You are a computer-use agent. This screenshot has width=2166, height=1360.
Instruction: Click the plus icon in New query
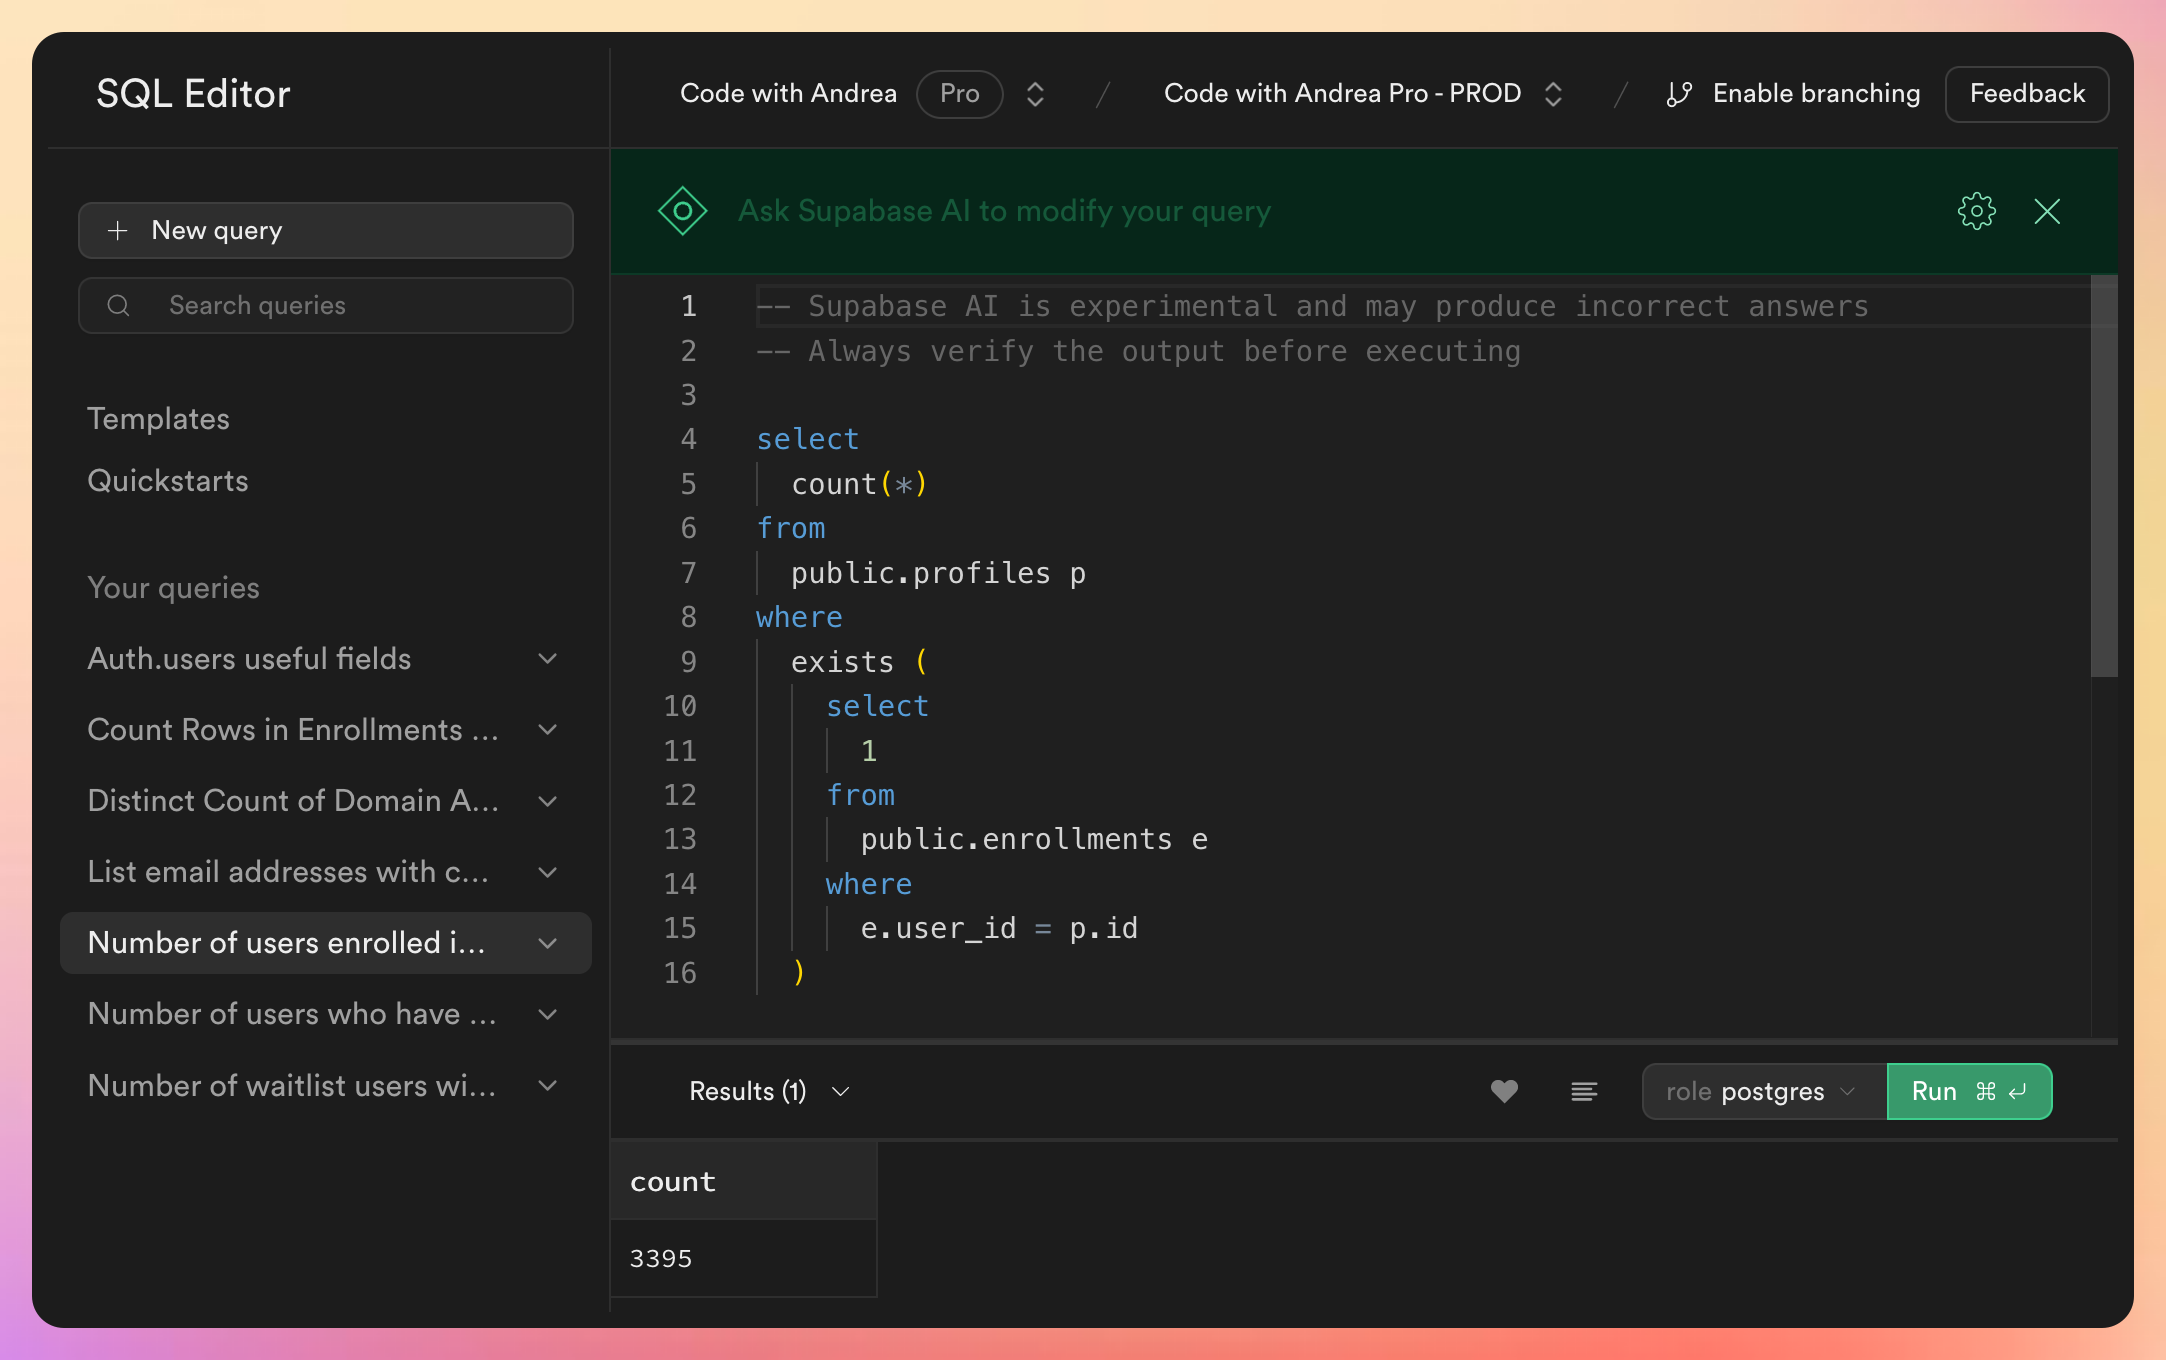(117, 230)
